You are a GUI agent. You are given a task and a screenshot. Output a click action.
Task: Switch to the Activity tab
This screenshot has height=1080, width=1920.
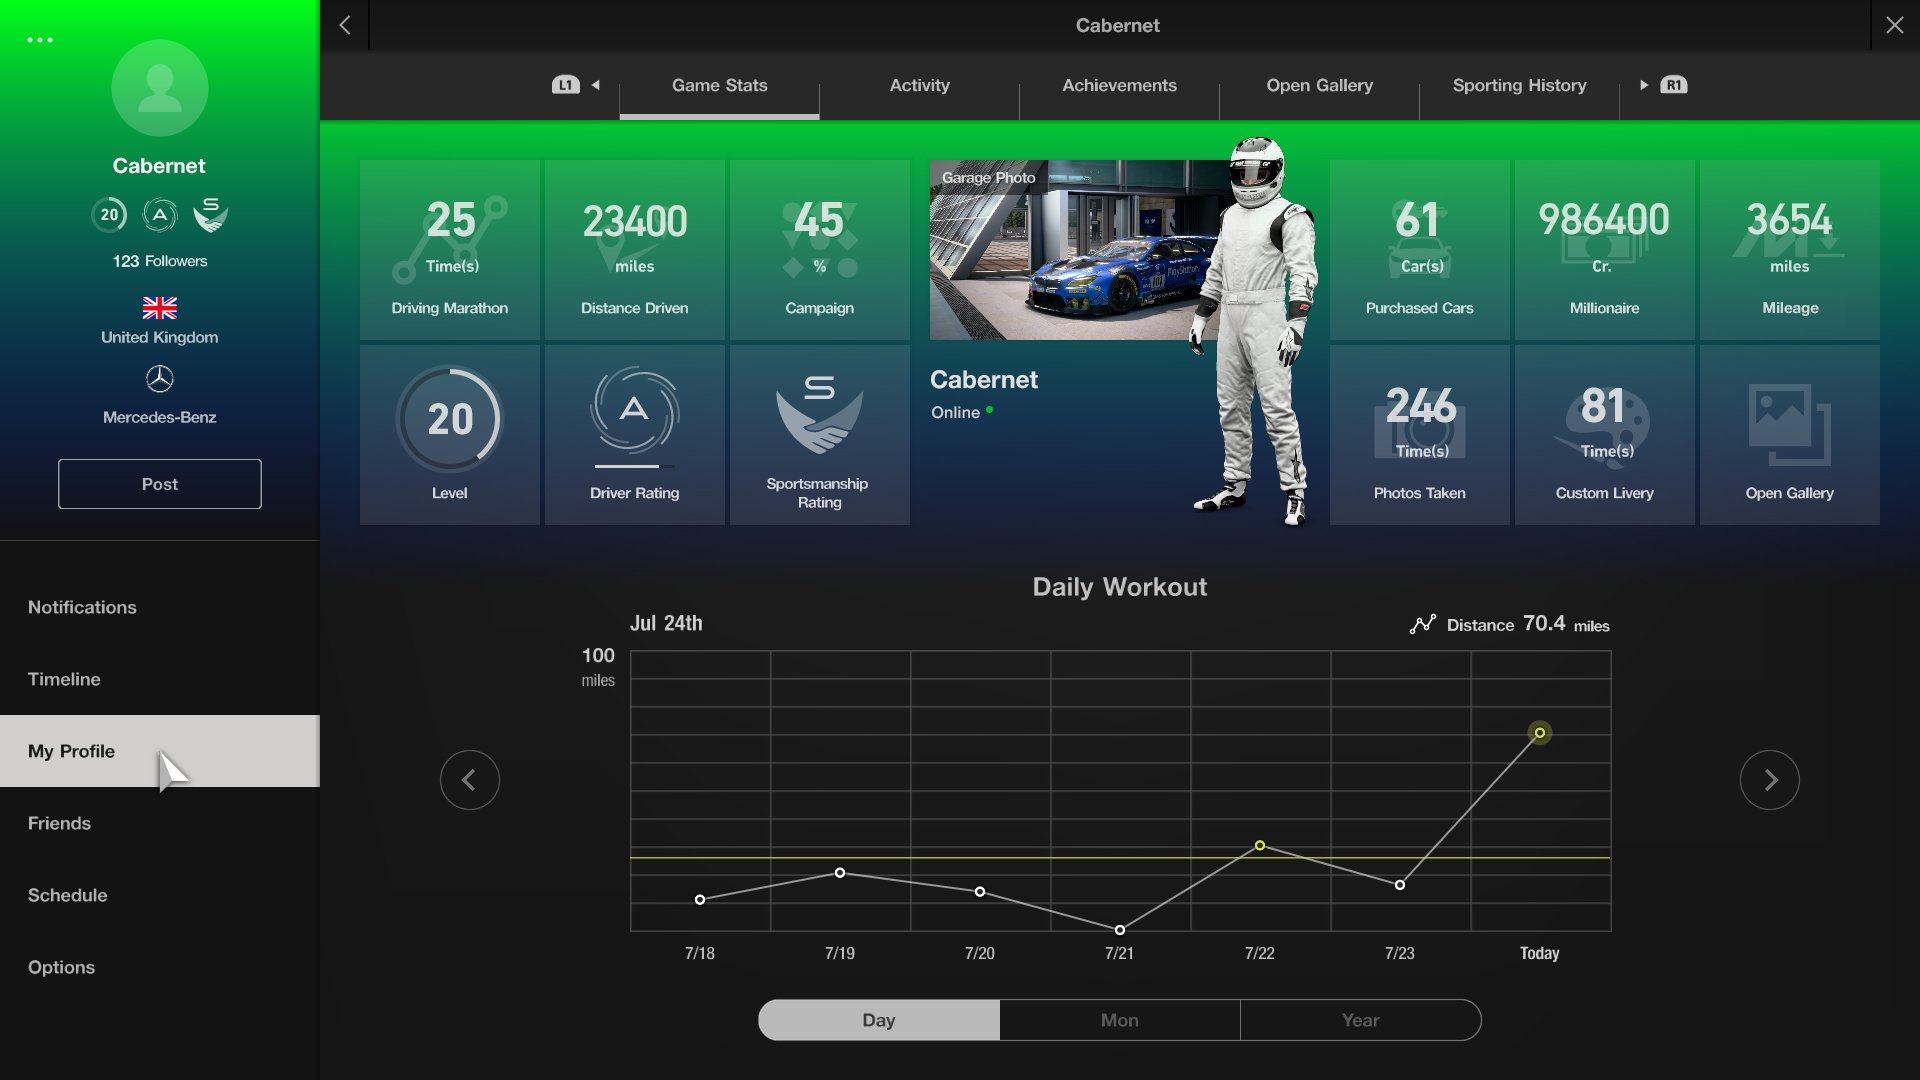pos(918,86)
